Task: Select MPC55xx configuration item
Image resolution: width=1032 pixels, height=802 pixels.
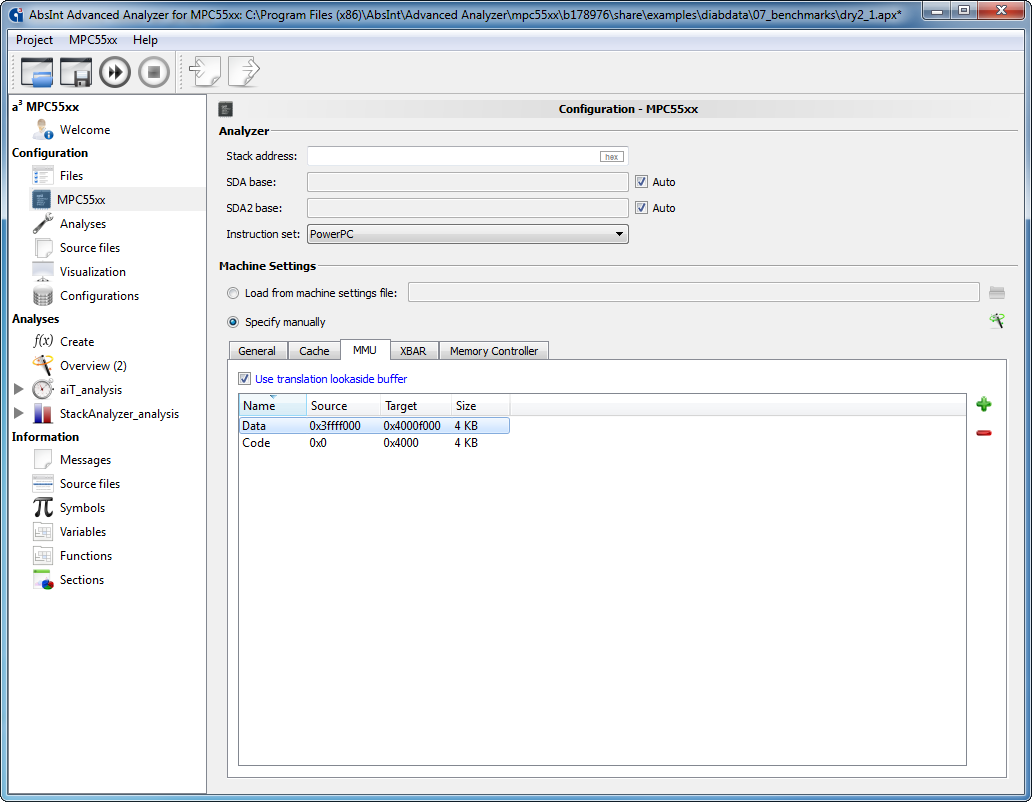Action: (81, 199)
